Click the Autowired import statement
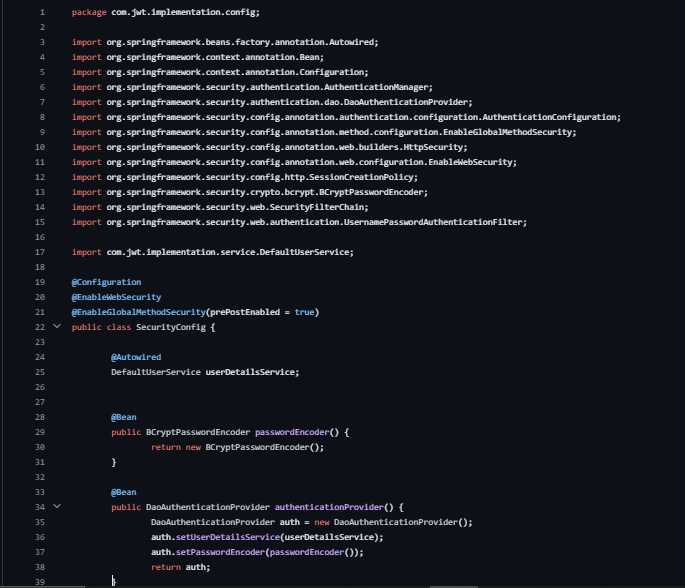Screen dimensions: 685x588 pos(225,42)
